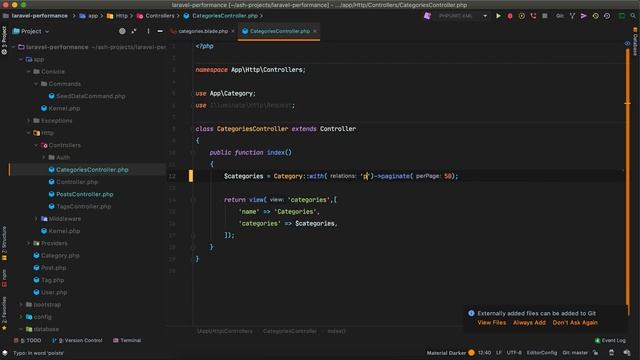Click the orange warning stripe in the editor scrollbar

[627, 103]
